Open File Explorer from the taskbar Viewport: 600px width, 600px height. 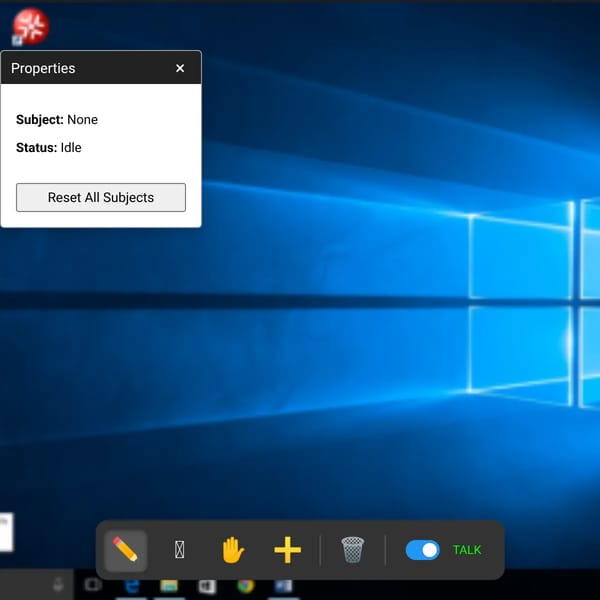pos(169,585)
